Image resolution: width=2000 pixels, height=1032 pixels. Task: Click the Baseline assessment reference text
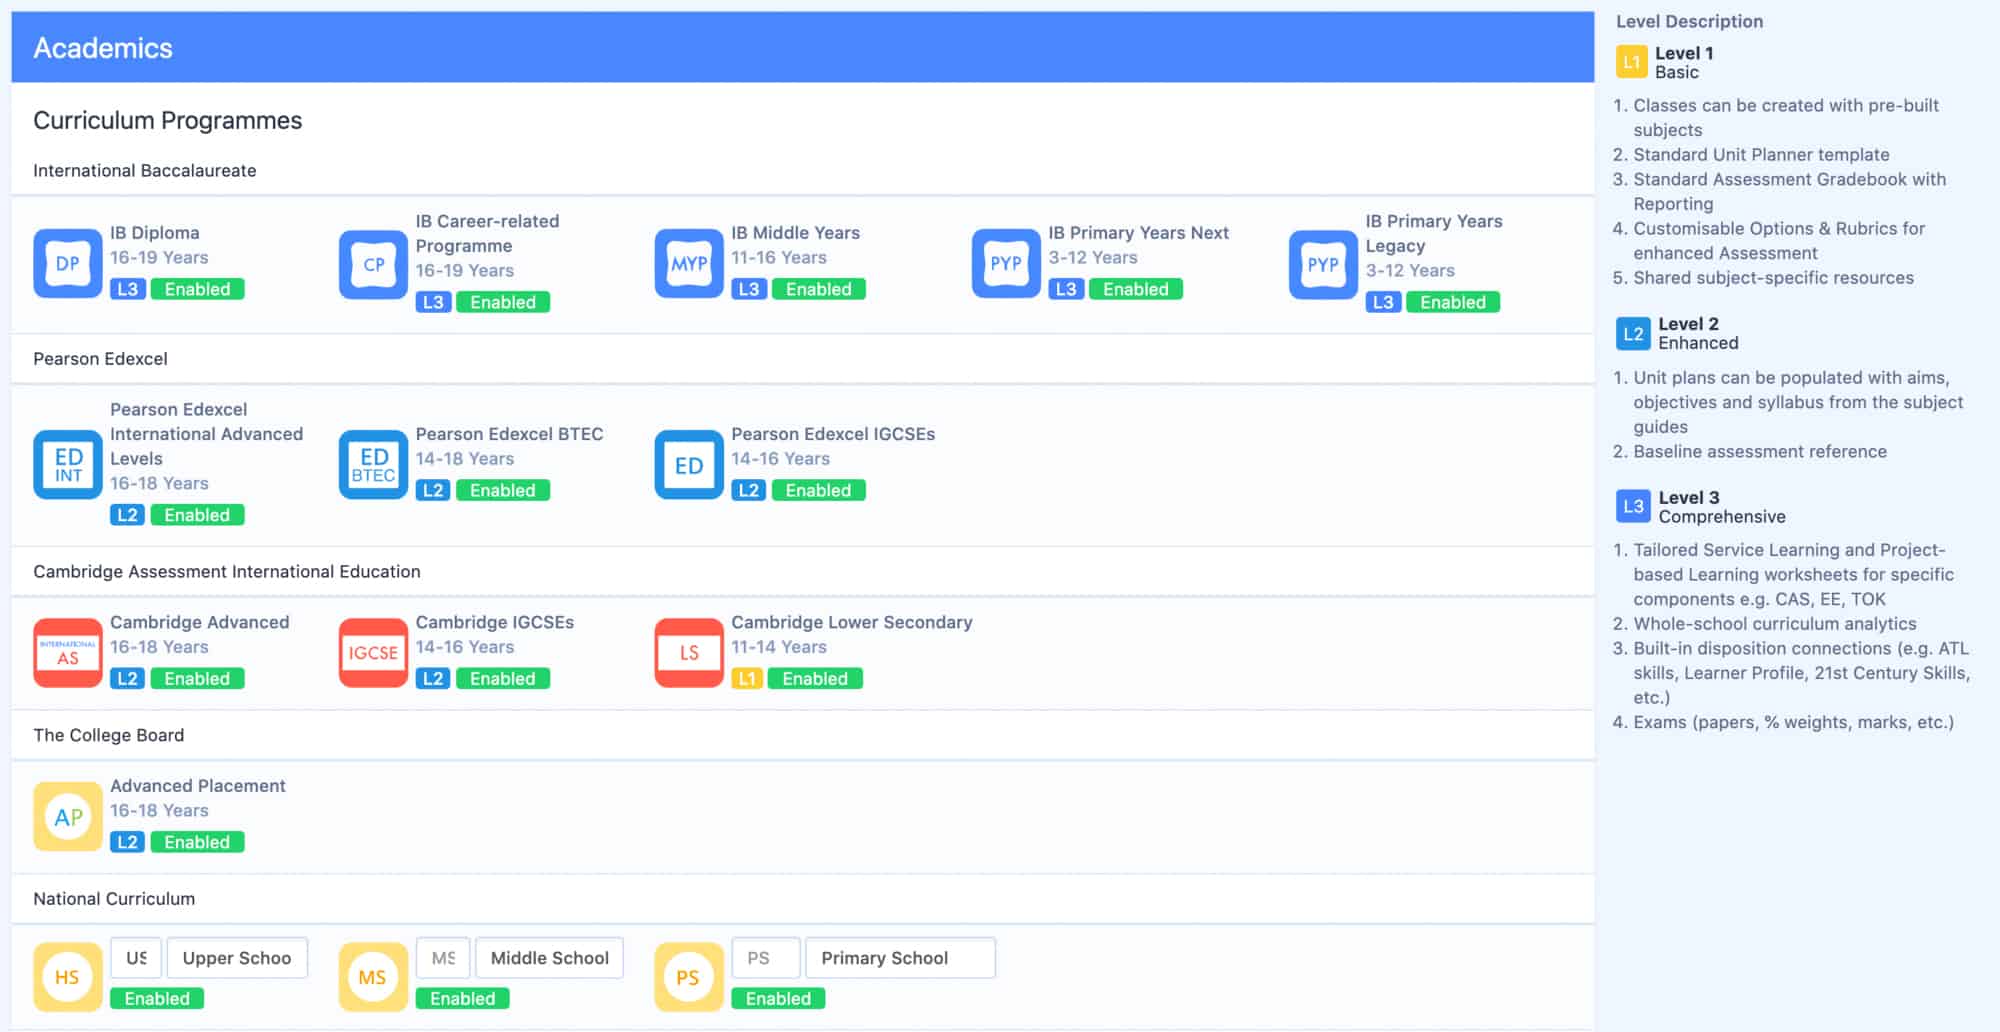click(x=1760, y=452)
